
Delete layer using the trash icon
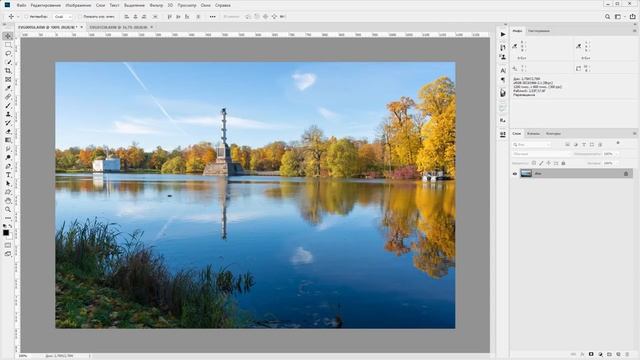[628, 354]
